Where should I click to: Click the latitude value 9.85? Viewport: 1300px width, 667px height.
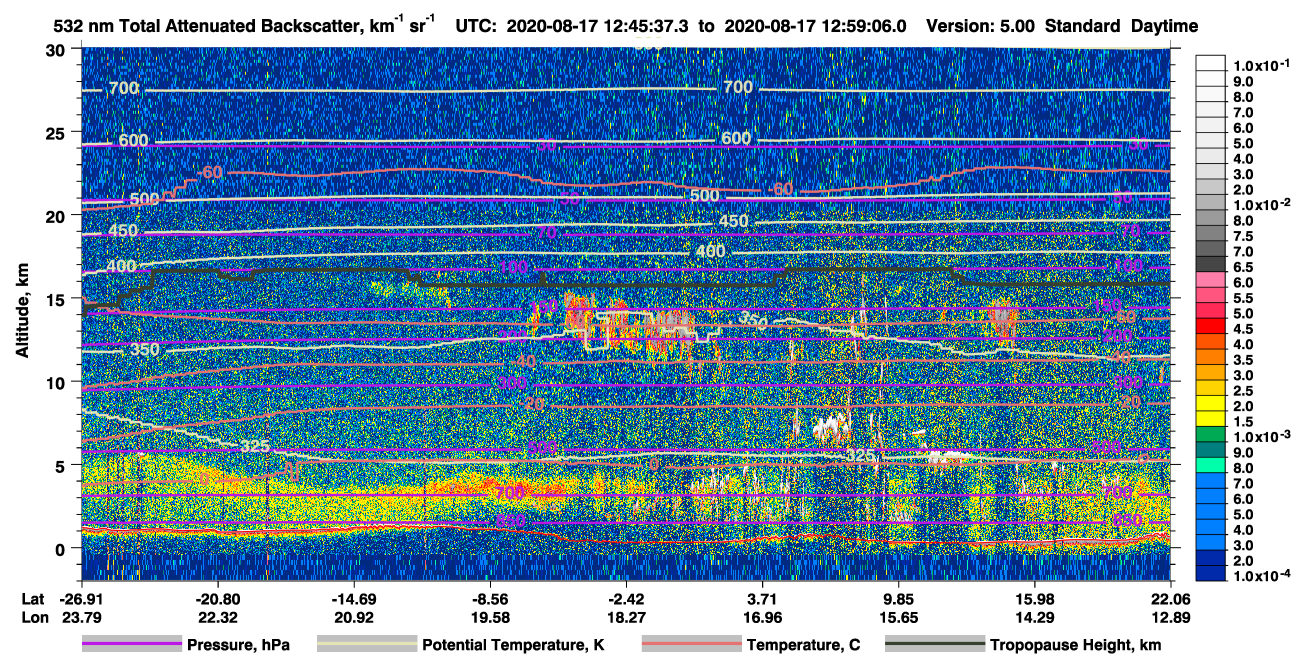tap(898, 598)
